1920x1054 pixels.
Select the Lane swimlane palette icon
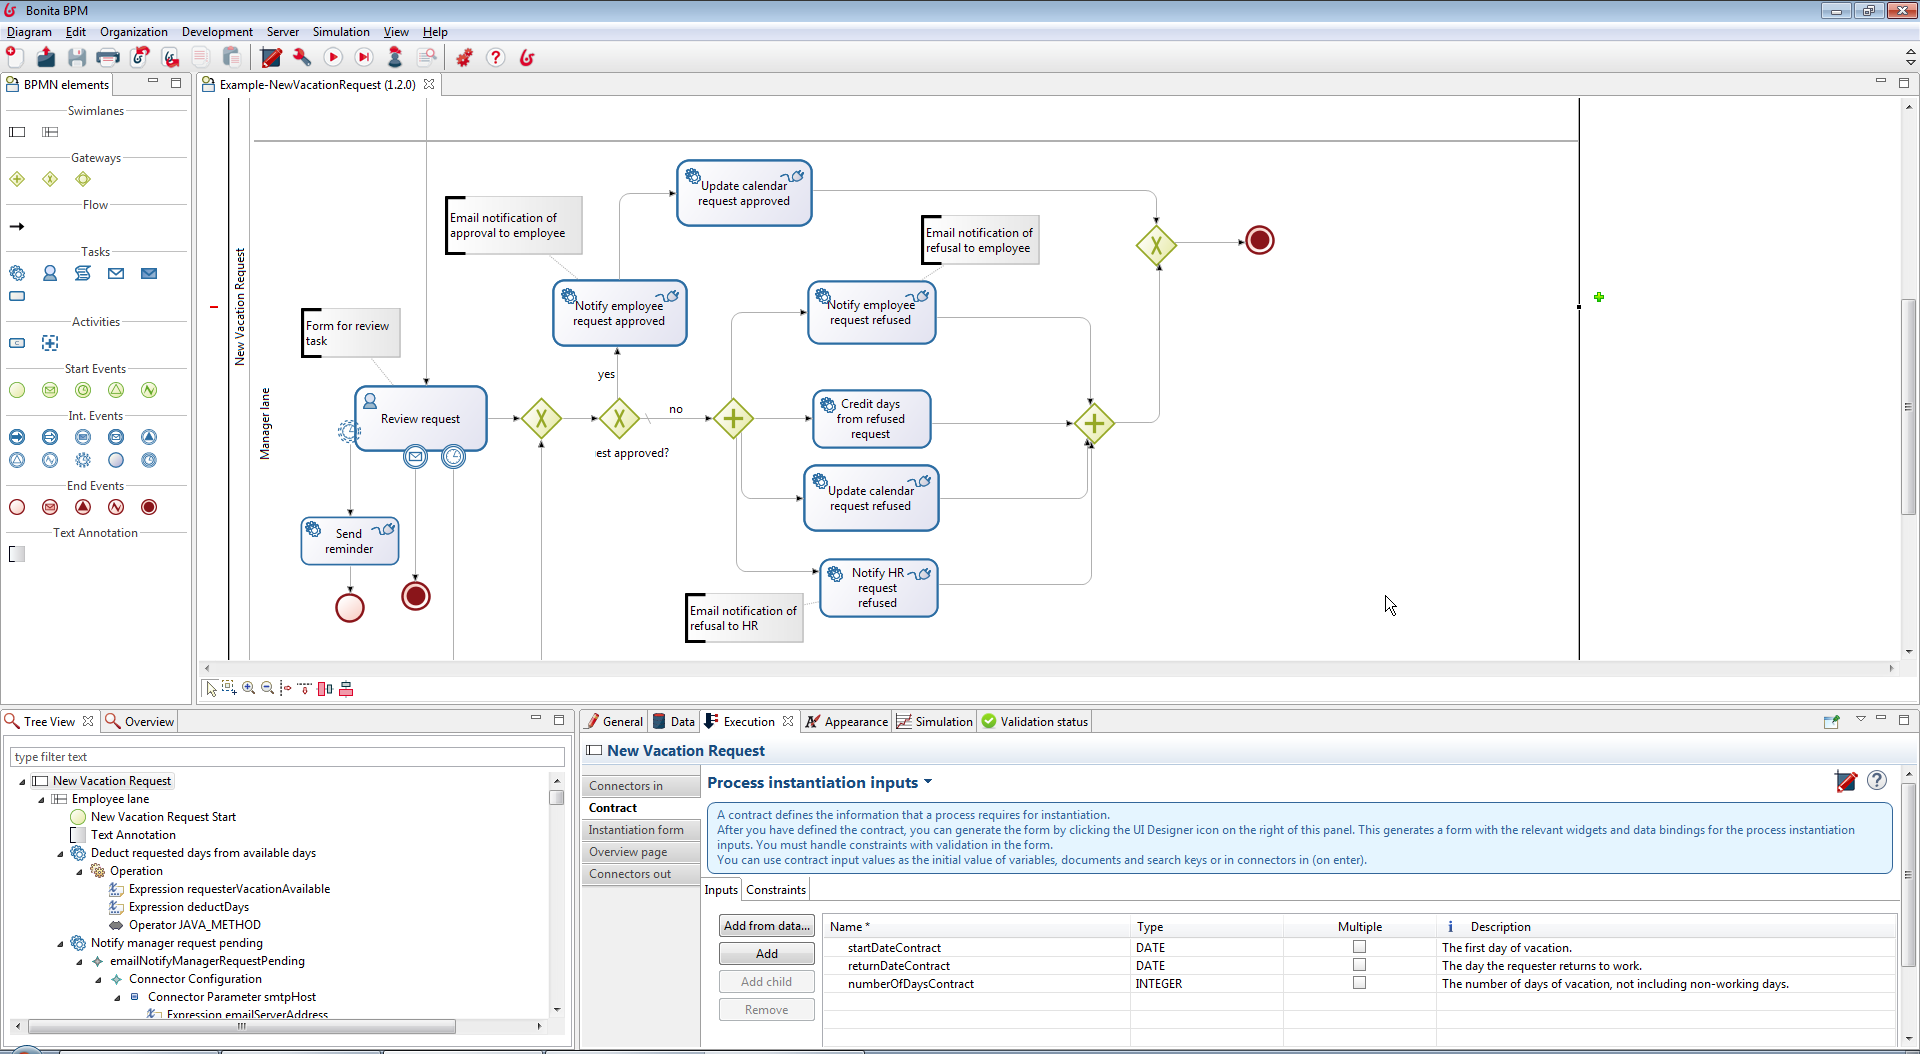(x=50, y=132)
